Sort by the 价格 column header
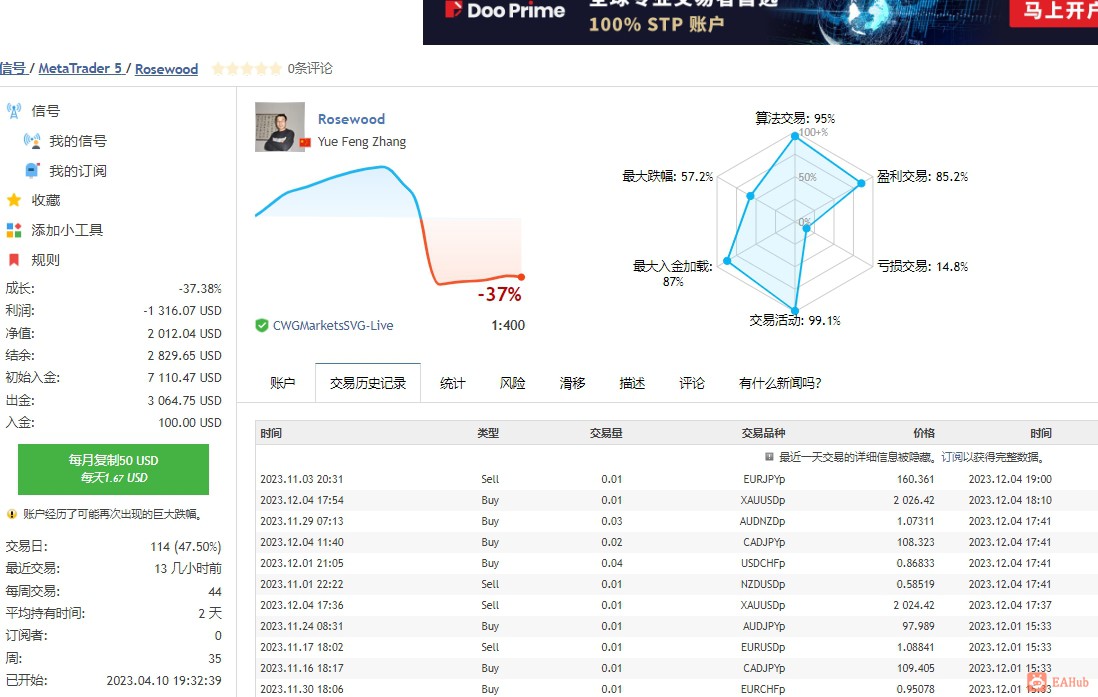 pyautogui.click(x=924, y=433)
